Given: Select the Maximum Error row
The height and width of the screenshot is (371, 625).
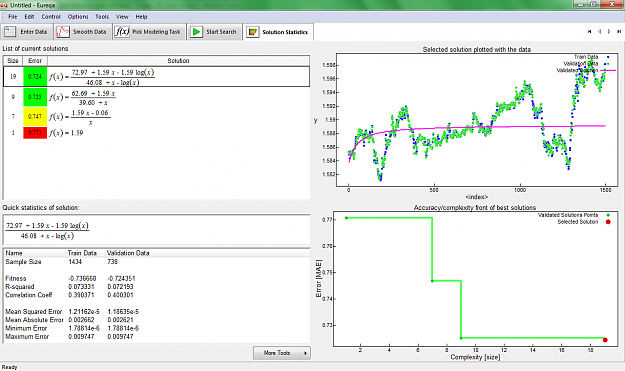Looking at the screenshot, I should click(x=156, y=337).
